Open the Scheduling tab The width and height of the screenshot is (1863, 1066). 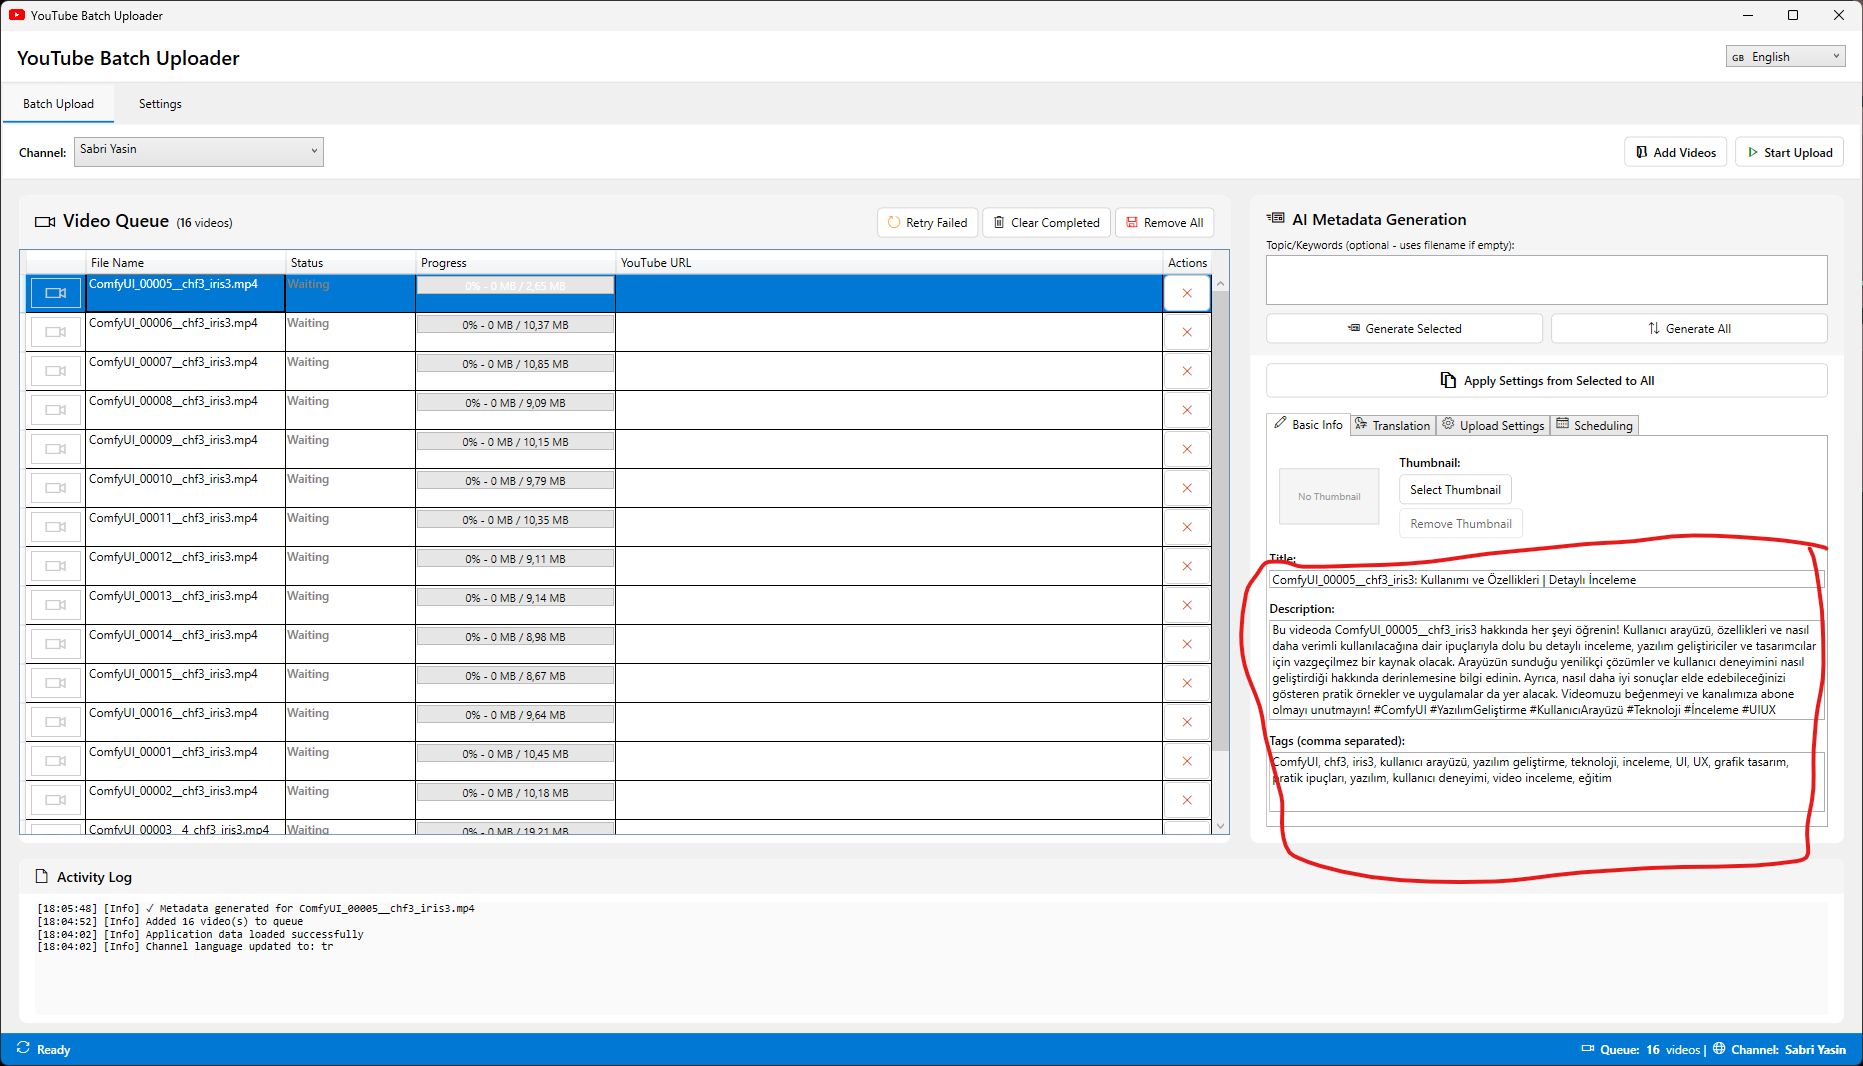[x=1594, y=425]
